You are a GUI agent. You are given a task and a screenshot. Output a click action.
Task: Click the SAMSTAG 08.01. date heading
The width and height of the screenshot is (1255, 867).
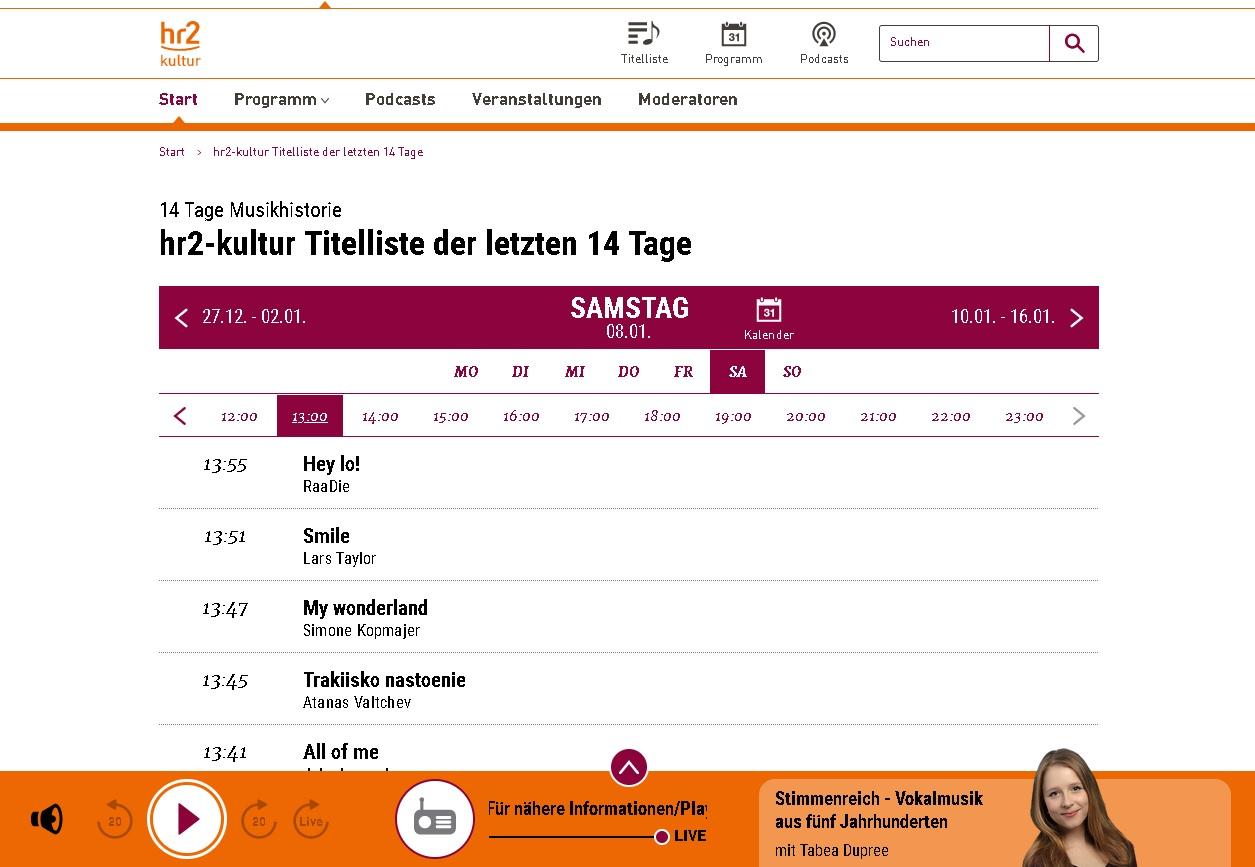(x=629, y=318)
